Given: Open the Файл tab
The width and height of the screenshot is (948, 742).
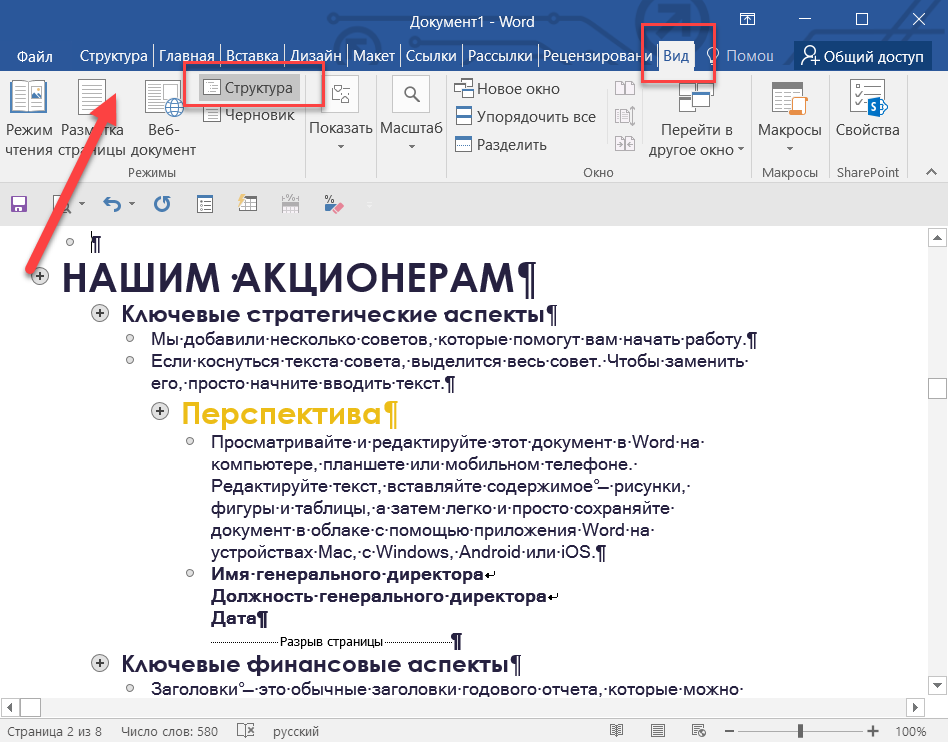Looking at the screenshot, I should 34,56.
